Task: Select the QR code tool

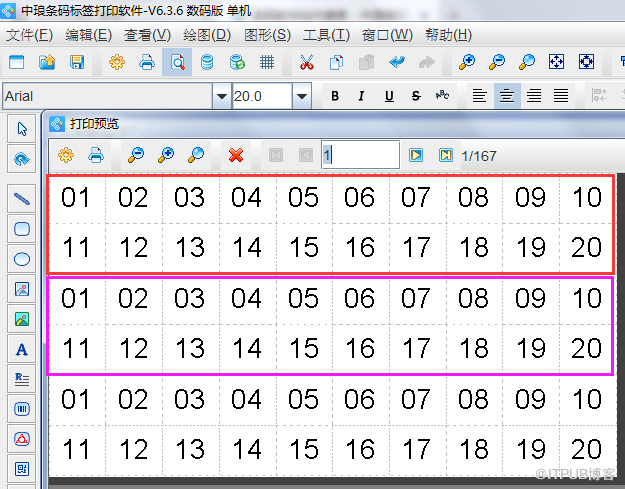Action: [x=22, y=469]
